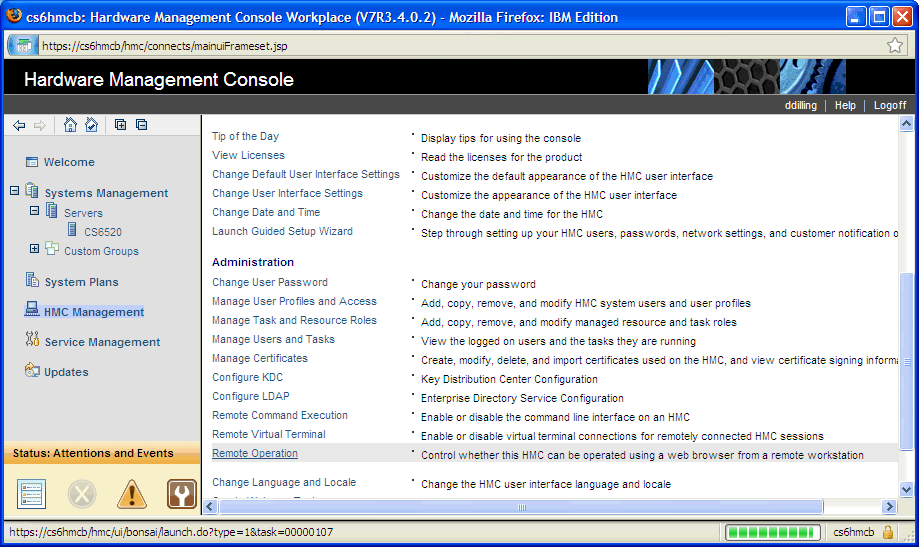Expand the Custom Groups tree node
This screenshot has width=919, height=547.
(35, 249)
